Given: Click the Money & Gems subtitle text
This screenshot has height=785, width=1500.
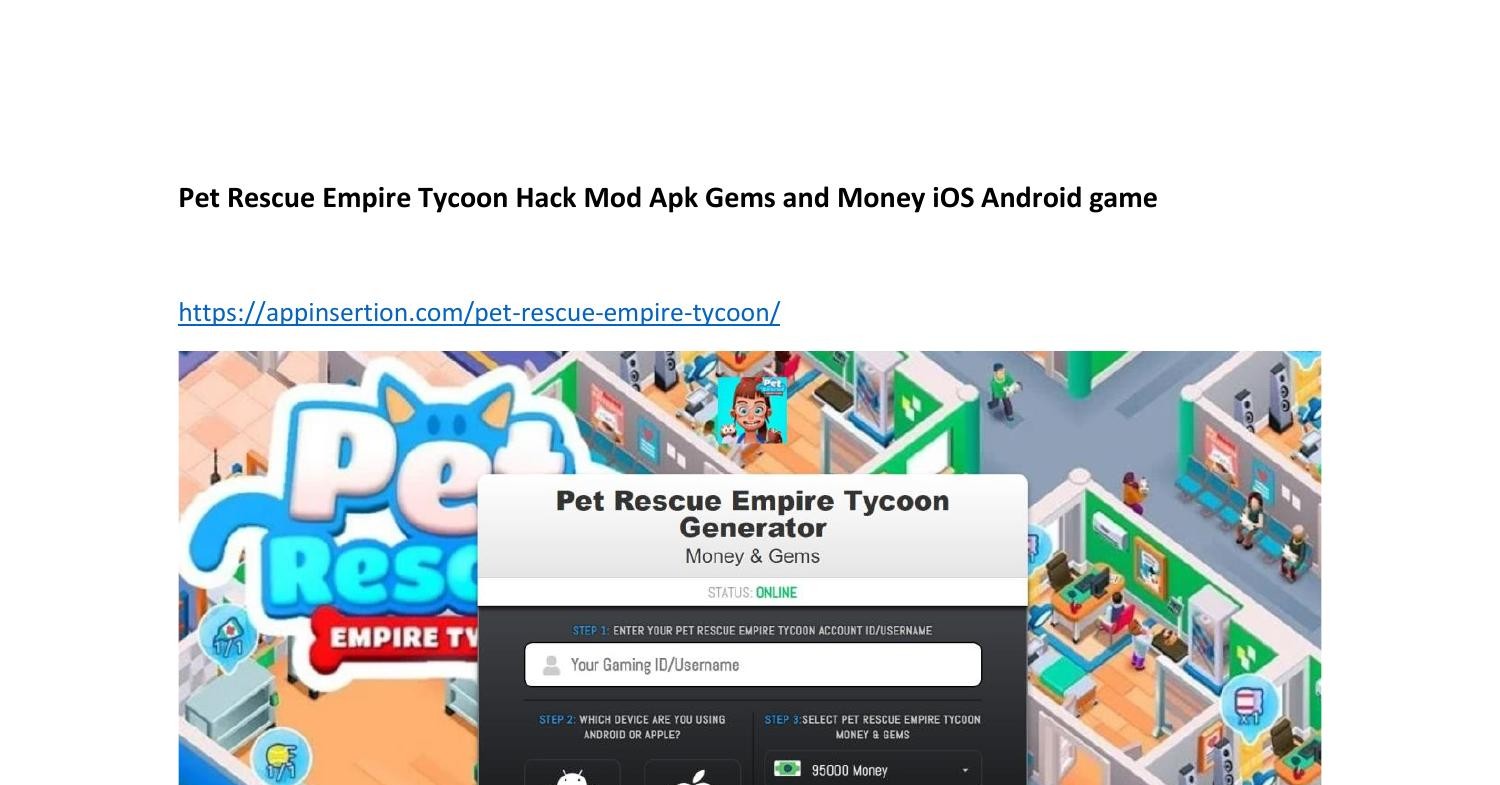Looking at the screenshot, I should (x=752, y=556).
